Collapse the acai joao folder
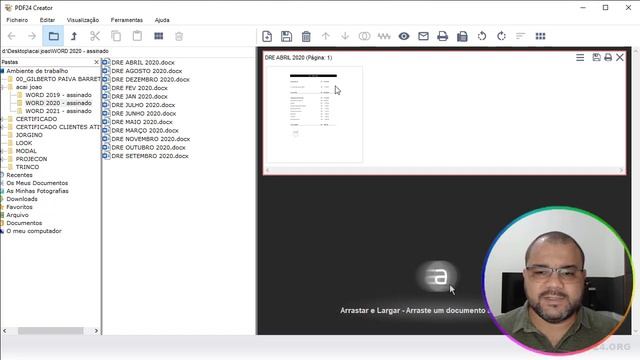The image size is (640, 360). point(3,87)
